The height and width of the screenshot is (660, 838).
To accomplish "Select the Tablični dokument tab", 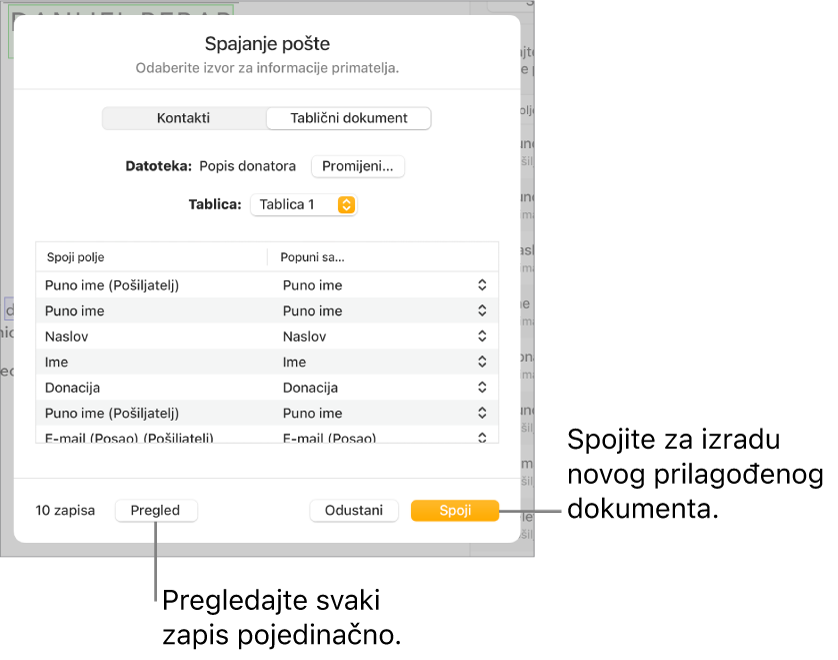I will point(348,118).
